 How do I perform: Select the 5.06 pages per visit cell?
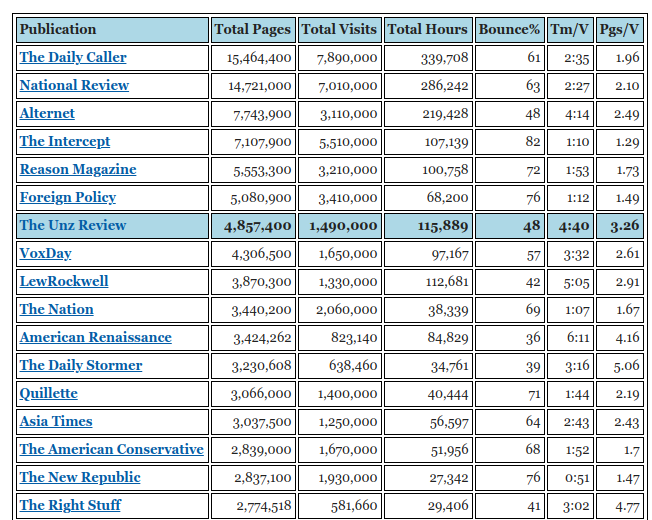pyautogui.click(x=620, y=365)
